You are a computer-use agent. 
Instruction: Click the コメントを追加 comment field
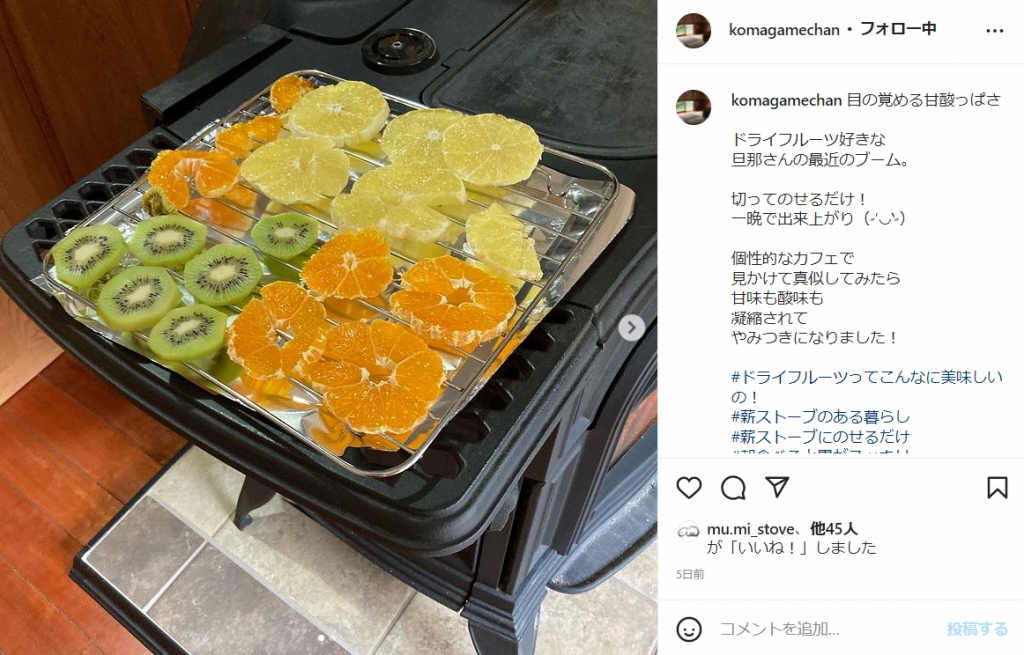click(823, 629)
